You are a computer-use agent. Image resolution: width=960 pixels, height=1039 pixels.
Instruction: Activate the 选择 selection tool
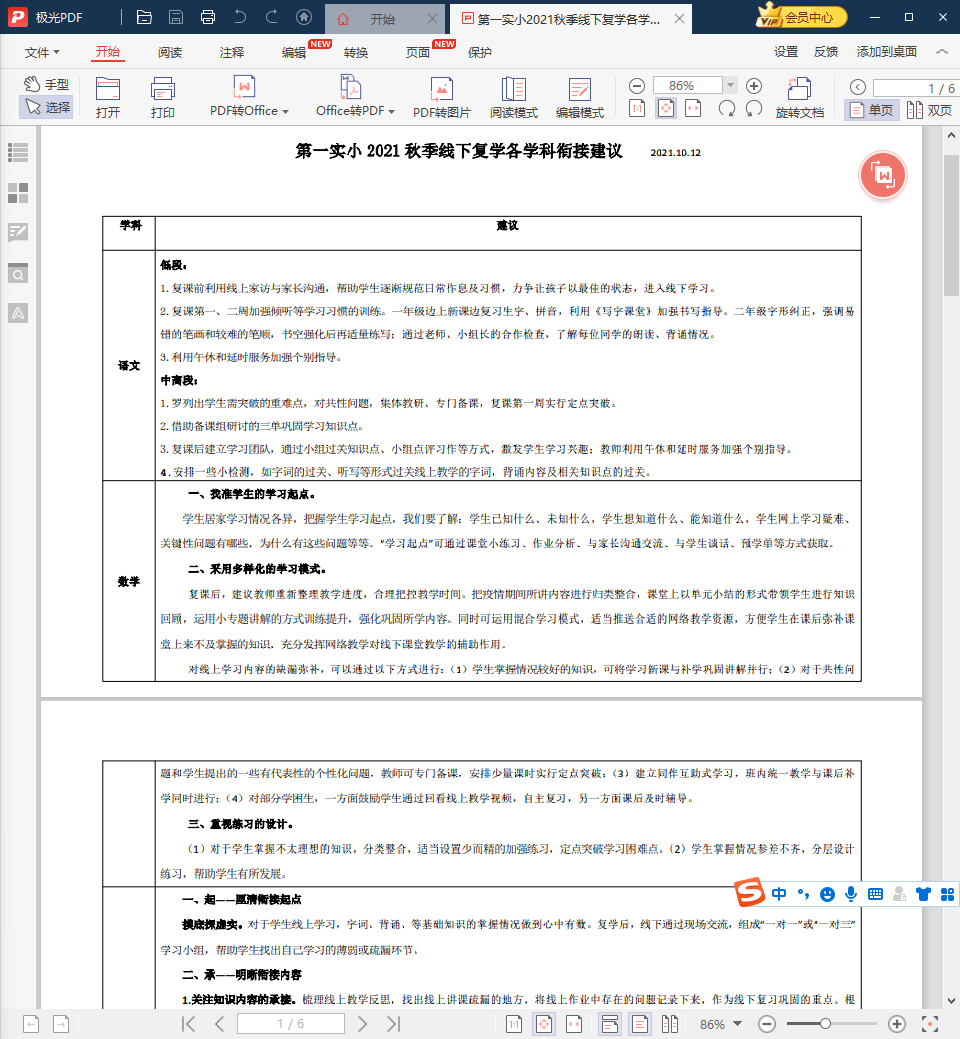coord(46,107)
